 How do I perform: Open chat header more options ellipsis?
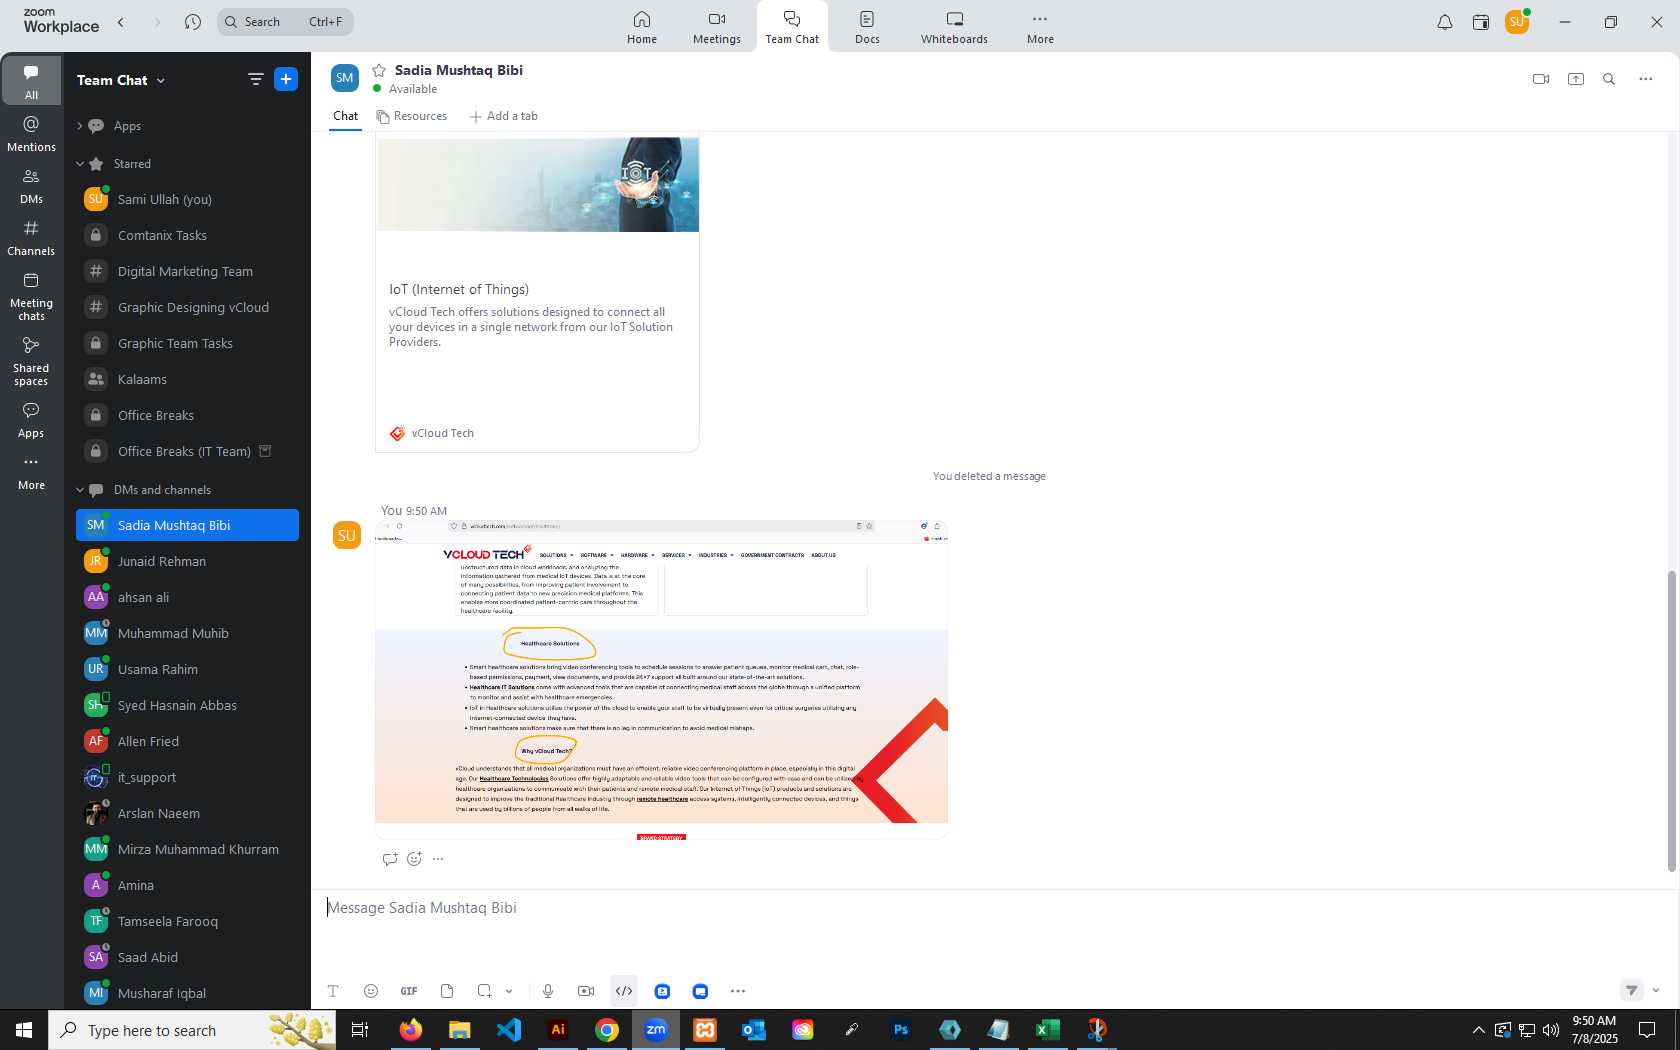1646,79
